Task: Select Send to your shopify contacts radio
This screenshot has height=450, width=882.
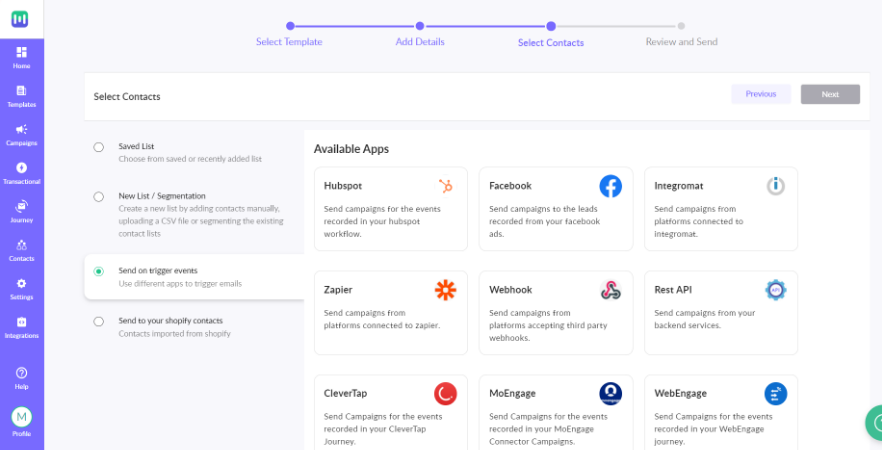Action: coord(98,322)
